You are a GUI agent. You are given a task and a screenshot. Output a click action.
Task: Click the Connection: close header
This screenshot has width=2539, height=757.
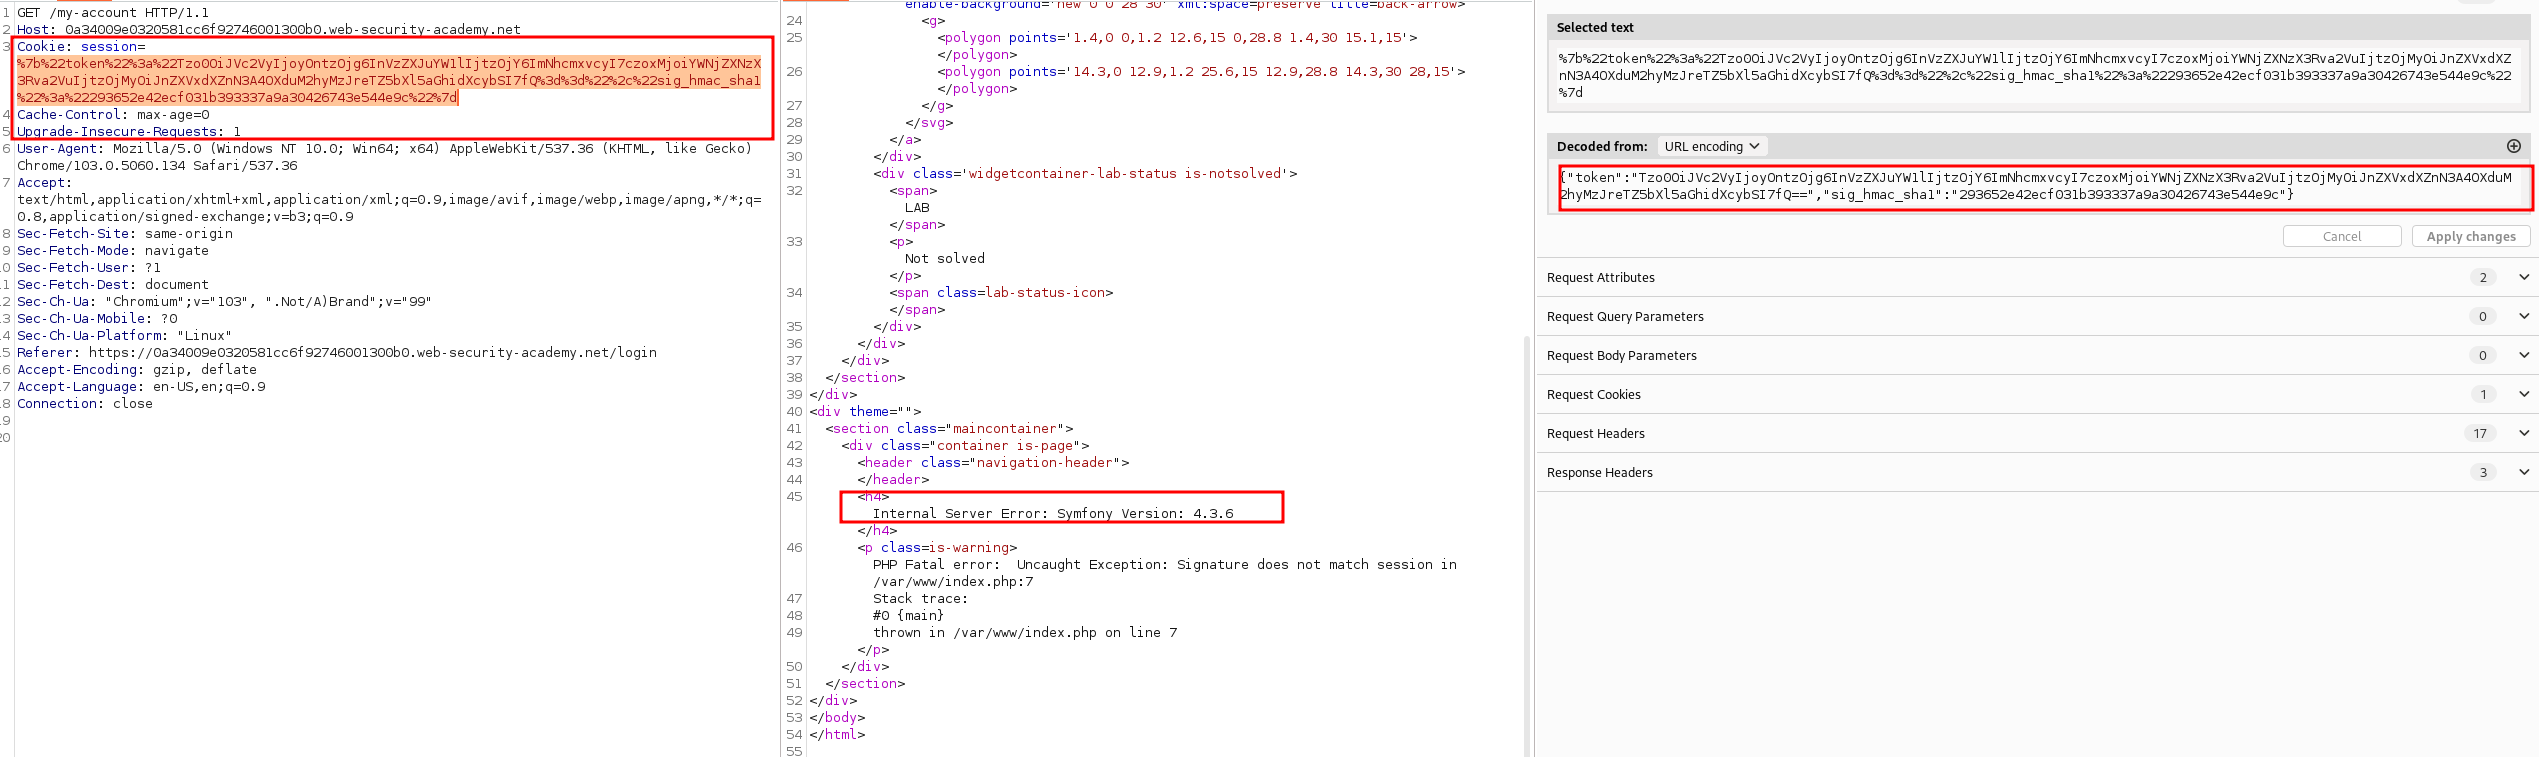(x=85, y=404)
